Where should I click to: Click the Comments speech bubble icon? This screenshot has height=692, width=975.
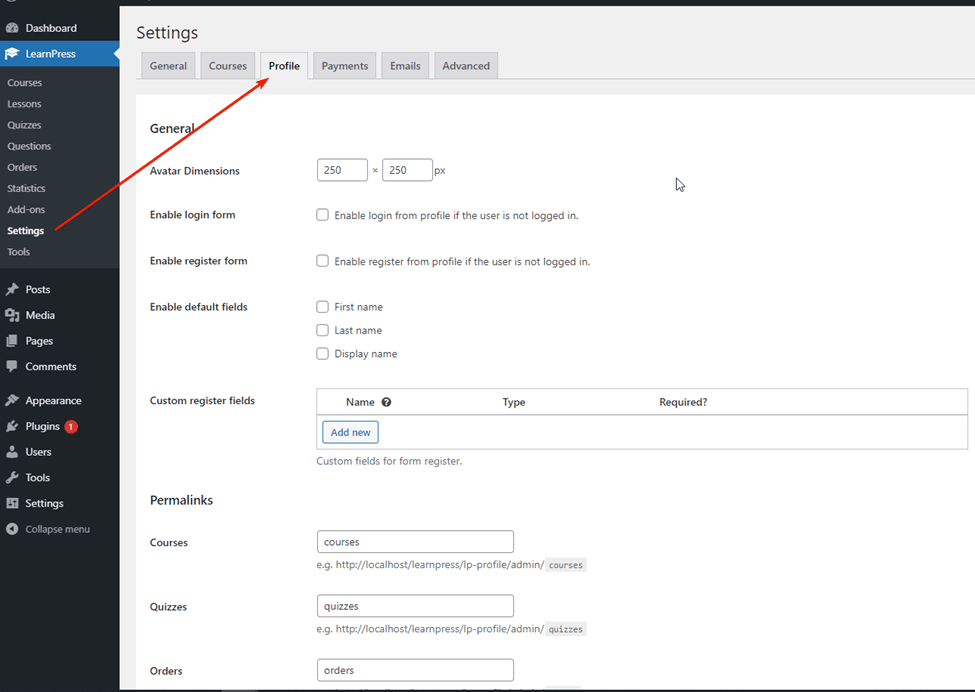pyautogui.click(x=12, y=367)
